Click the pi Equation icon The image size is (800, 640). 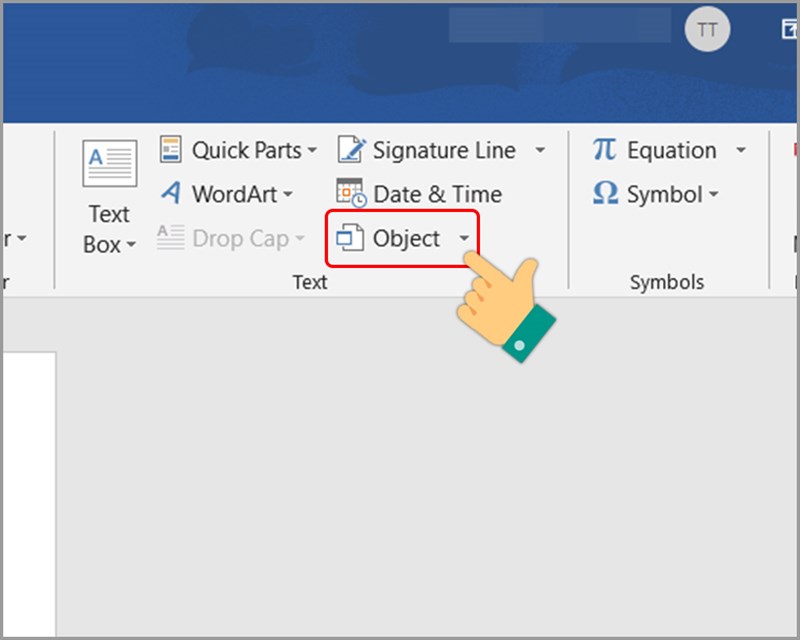coord(604,150)
